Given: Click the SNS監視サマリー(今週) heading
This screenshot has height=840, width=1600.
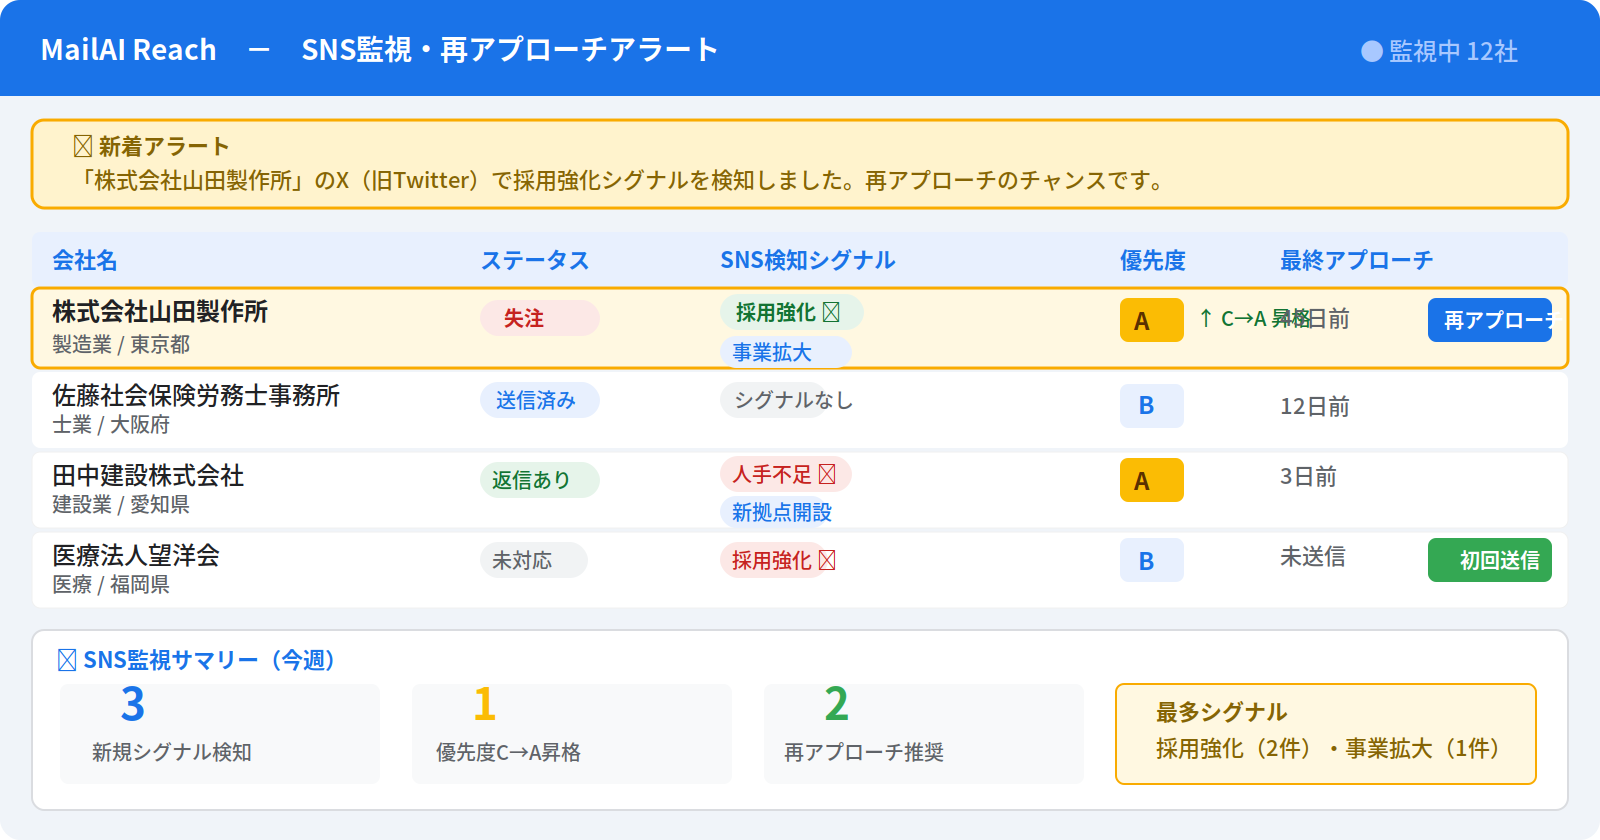Looking at the screenshot, I should click(x=208, y=660).
